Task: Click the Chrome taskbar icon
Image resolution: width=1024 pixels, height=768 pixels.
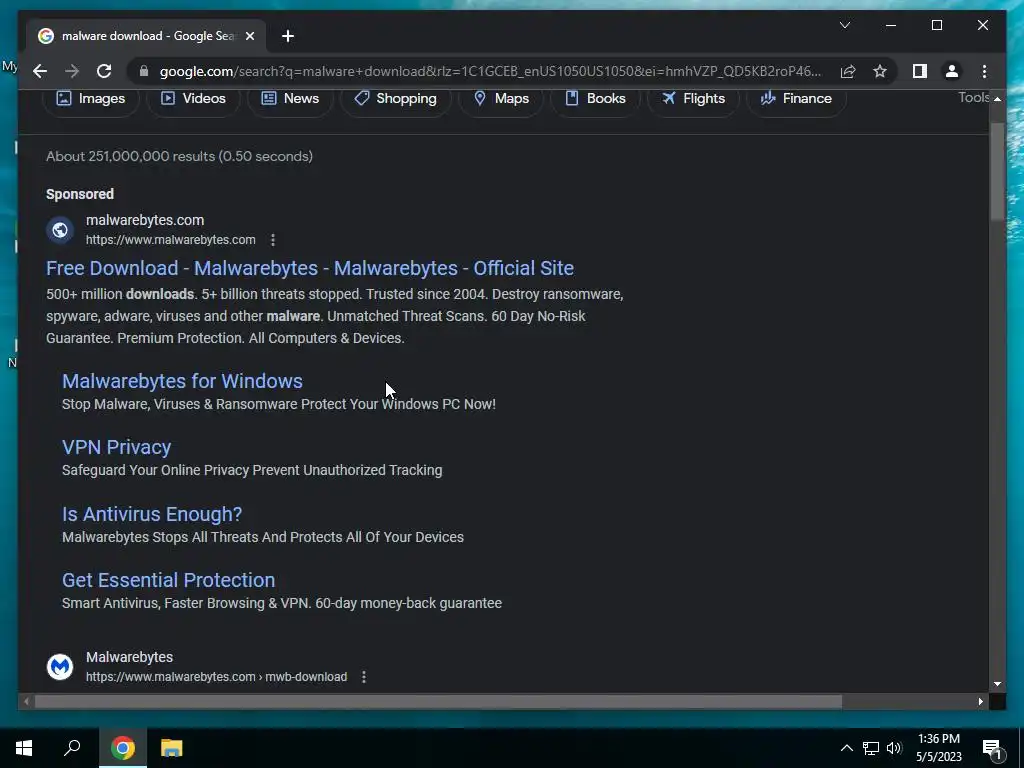Action: 123,748
